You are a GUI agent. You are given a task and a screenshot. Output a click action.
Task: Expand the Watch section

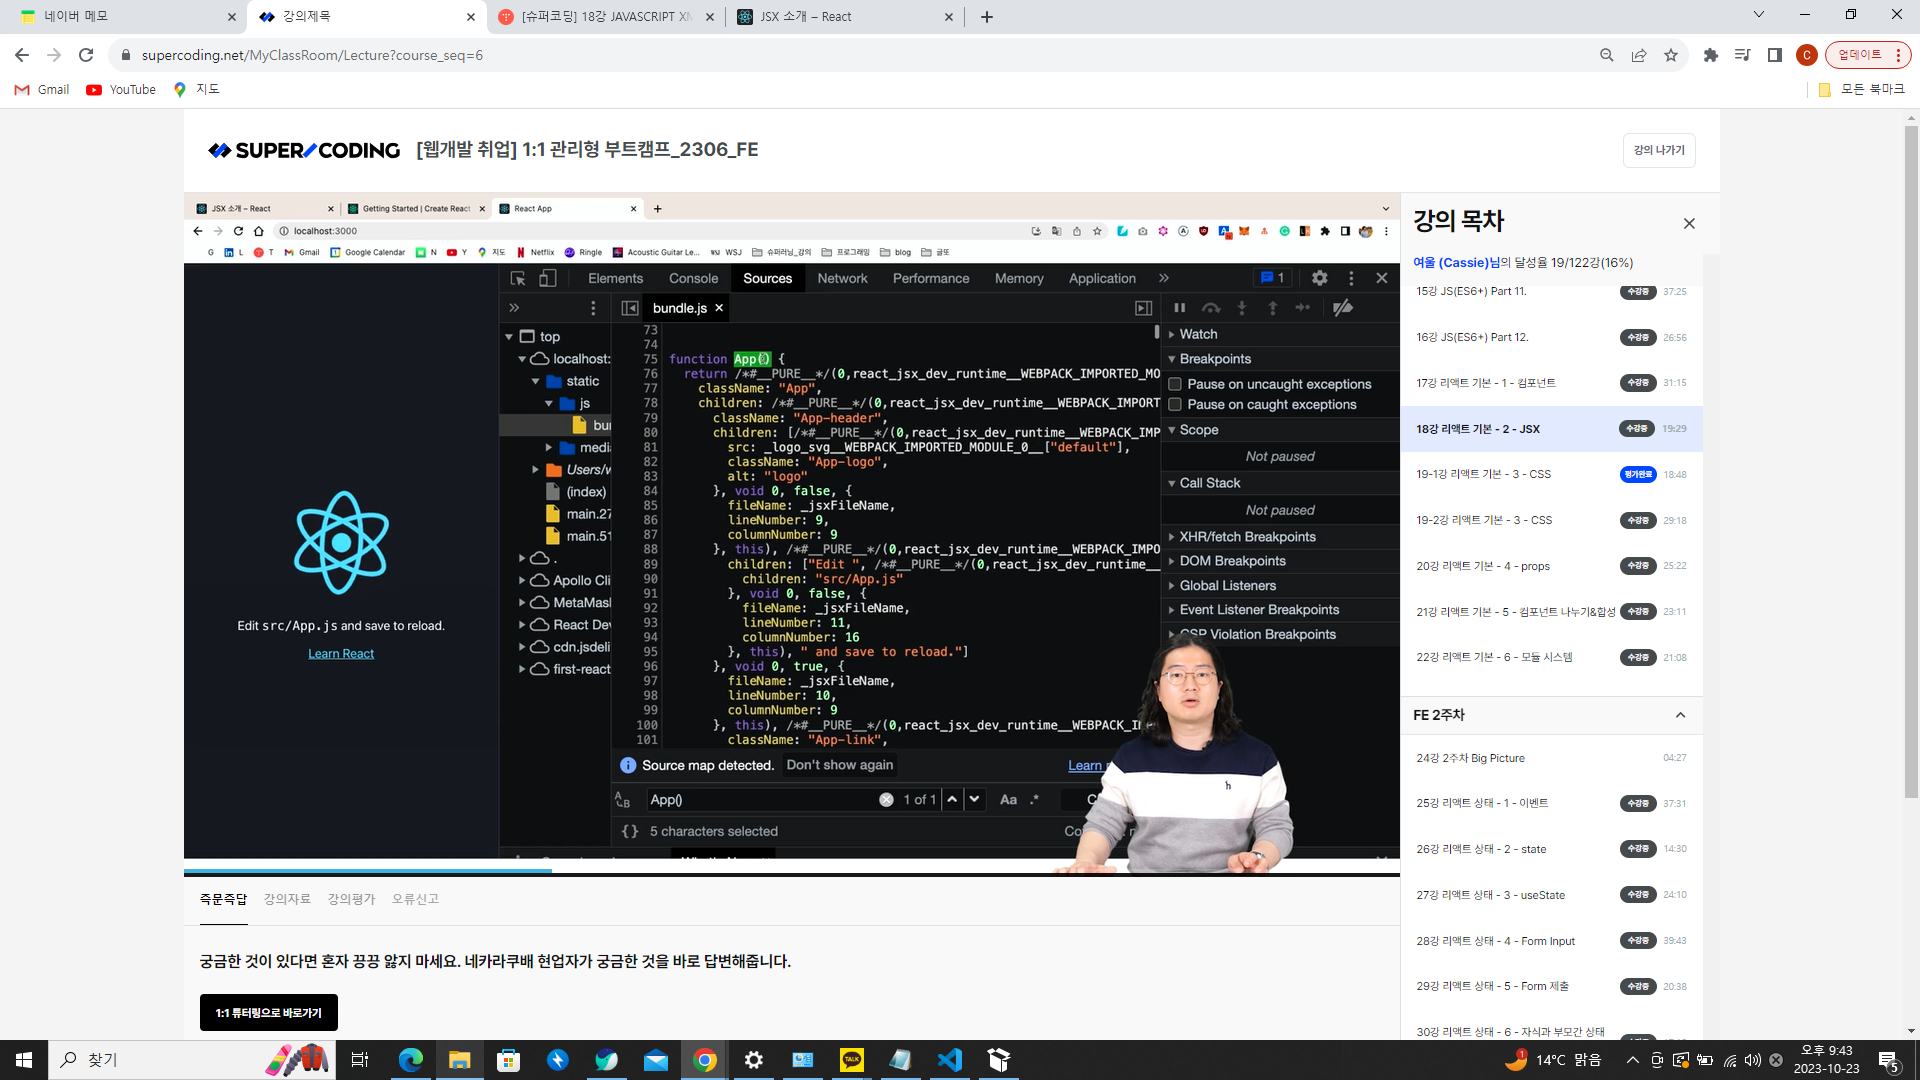click(1172, 334)
